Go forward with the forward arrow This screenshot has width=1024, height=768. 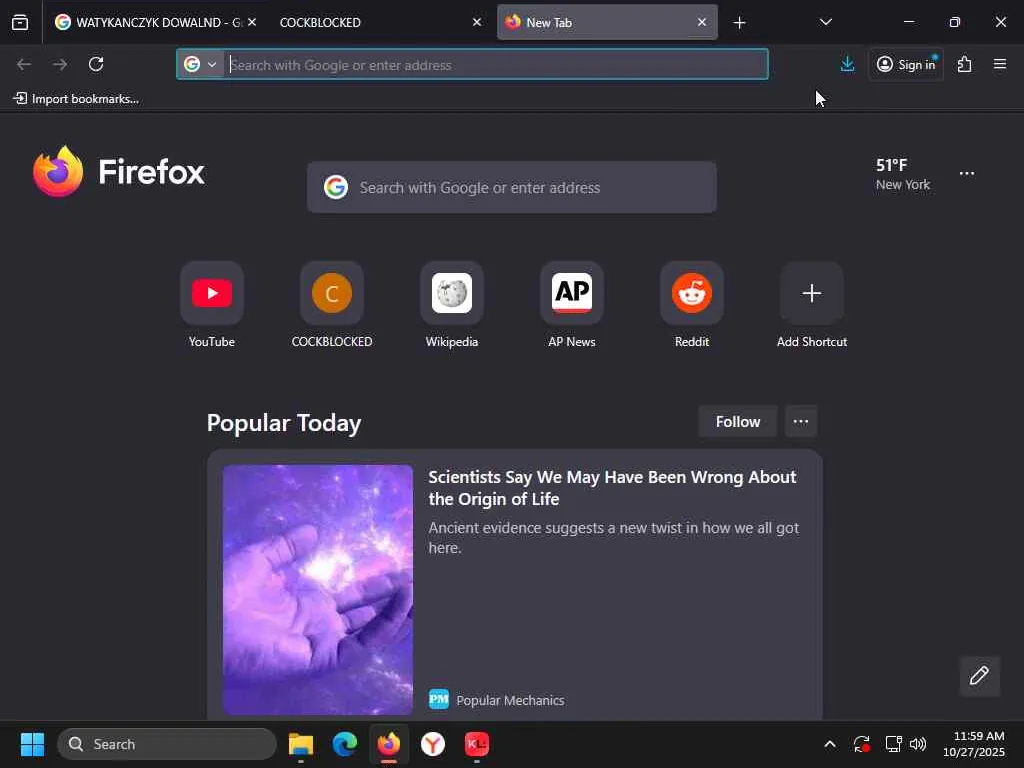[x=60, y=64]
